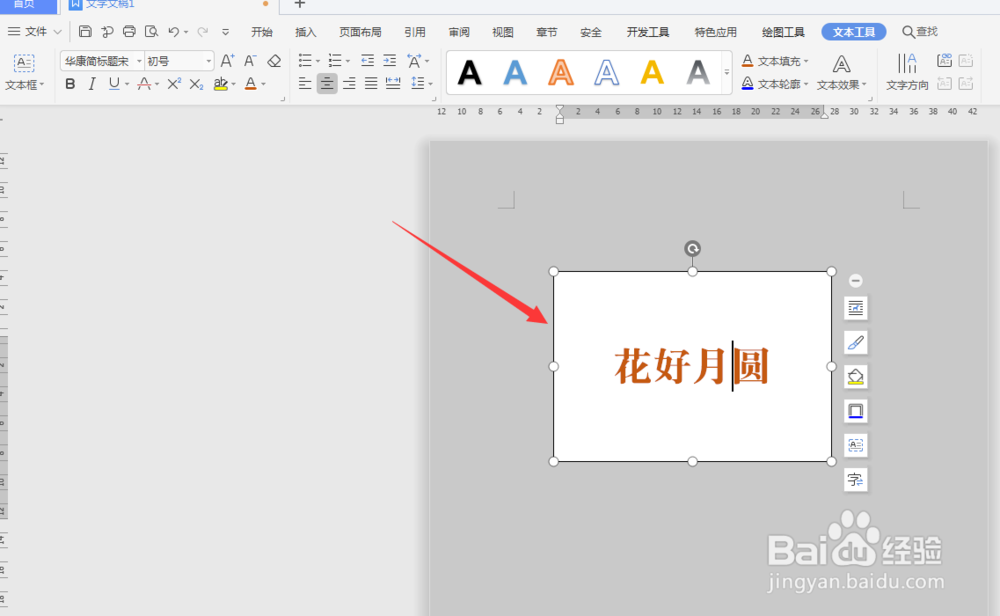Image resolution: width=1000 pixels, height=616 pixels.
Task: Open the 文件 file menu
Action: [x=34, y=31]
